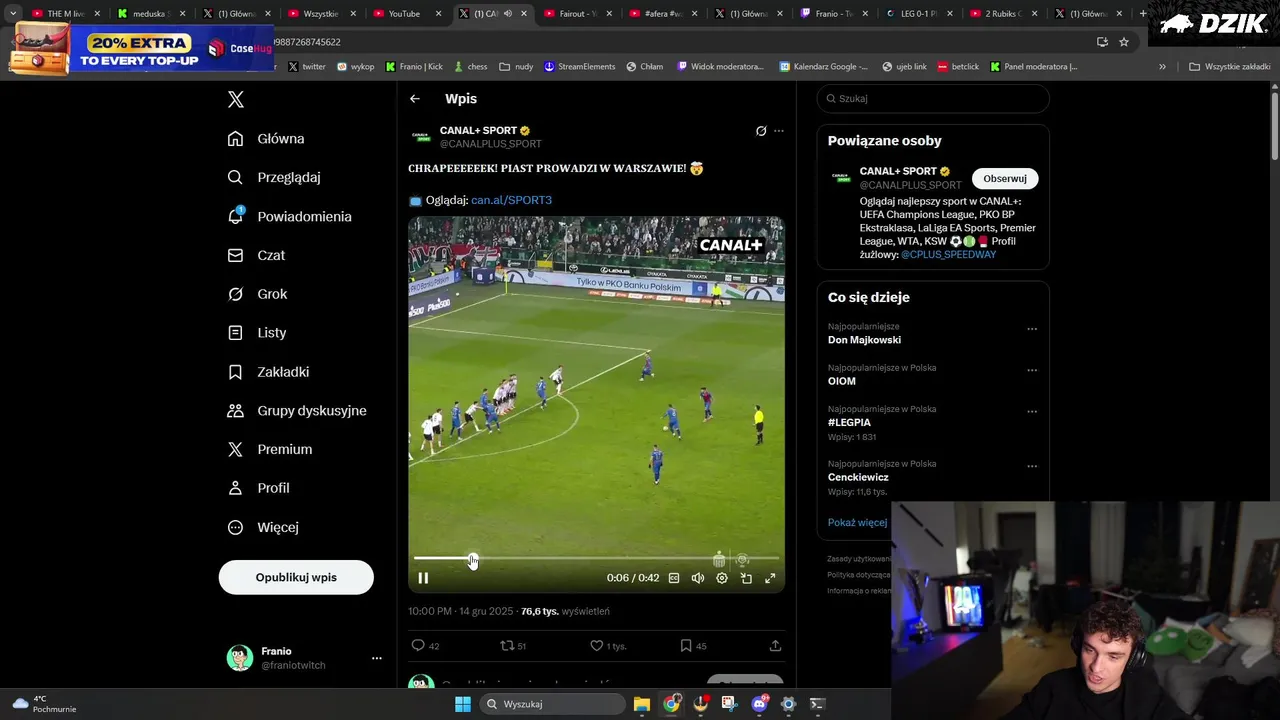Open the tab search dropdown arrow
Image resolution: width=1280 pixels, height=720 pixels.
tap(12, 14)
